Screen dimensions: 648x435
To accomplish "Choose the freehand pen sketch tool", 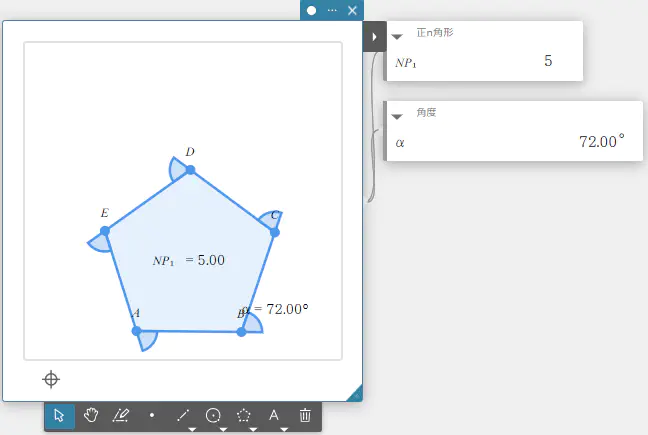I will (121, 416).
